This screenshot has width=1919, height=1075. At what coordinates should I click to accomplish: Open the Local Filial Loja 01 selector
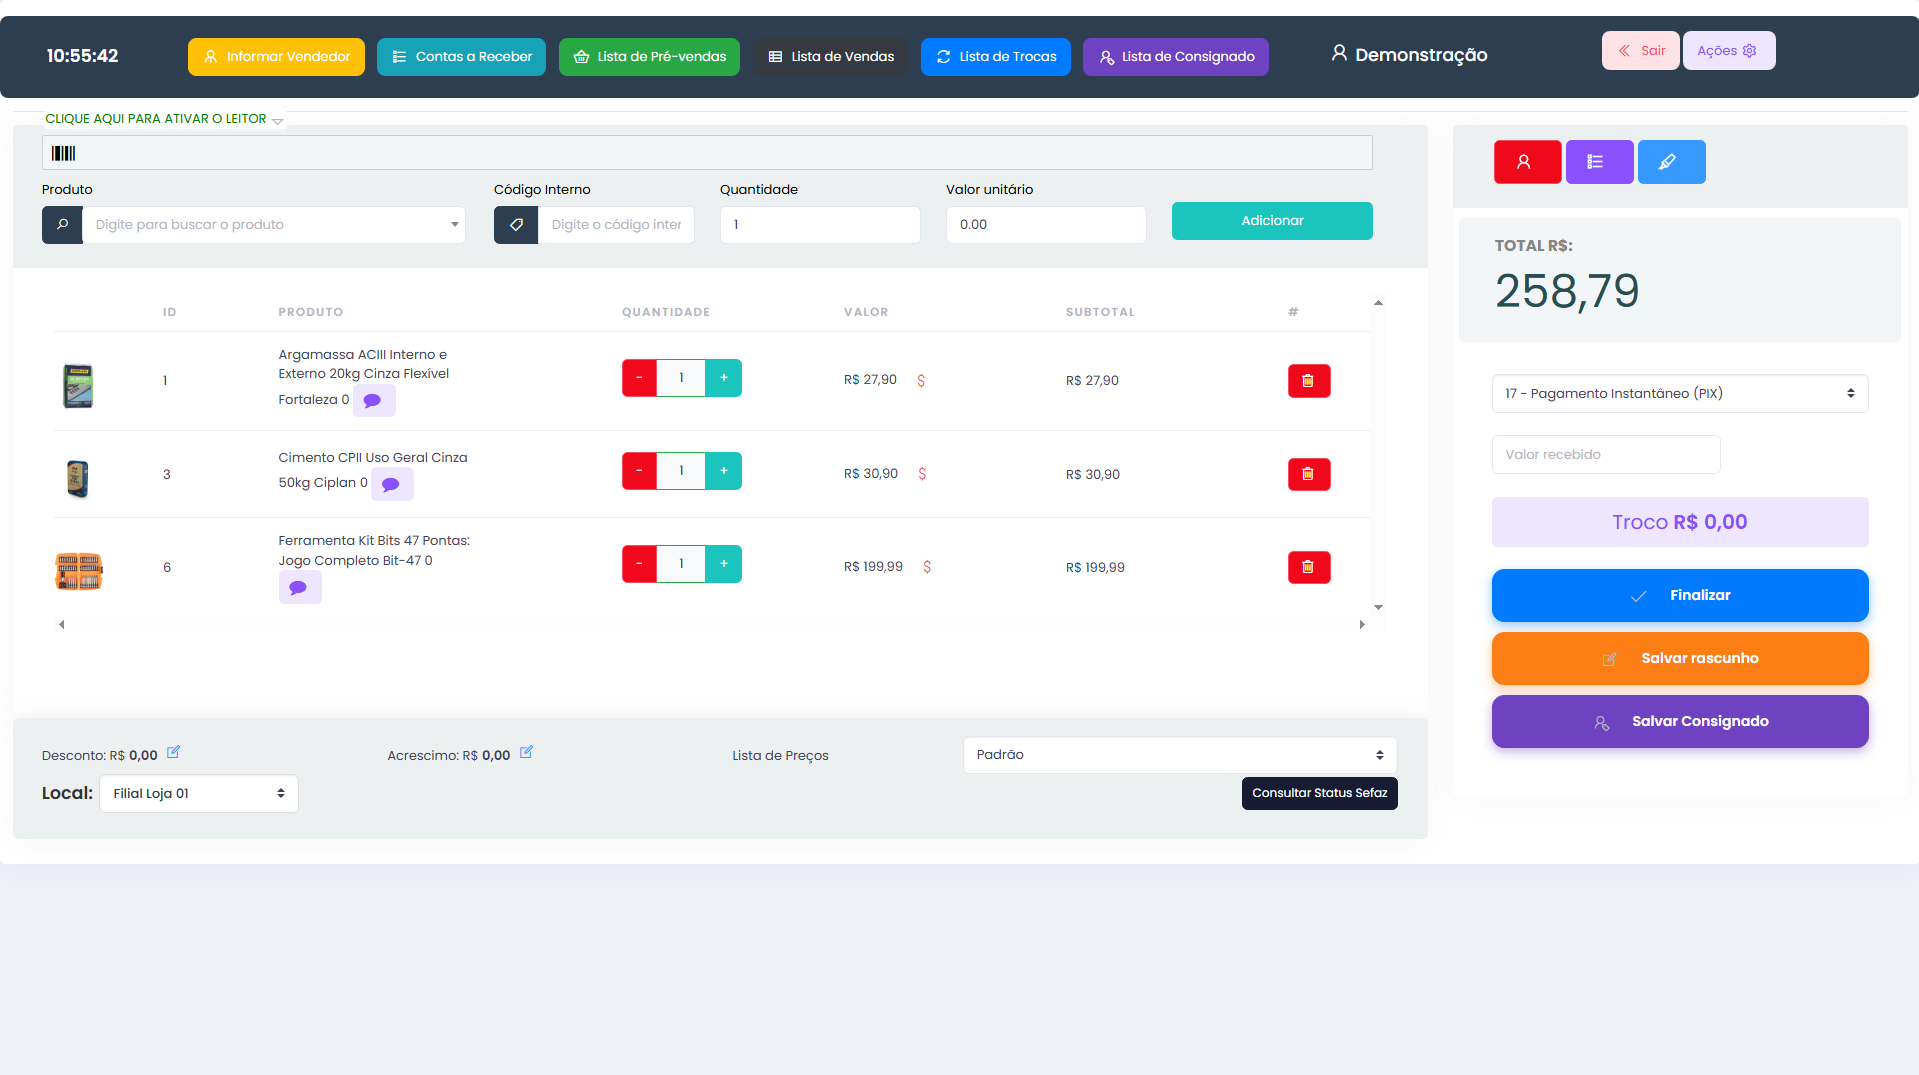click(198, 794)
